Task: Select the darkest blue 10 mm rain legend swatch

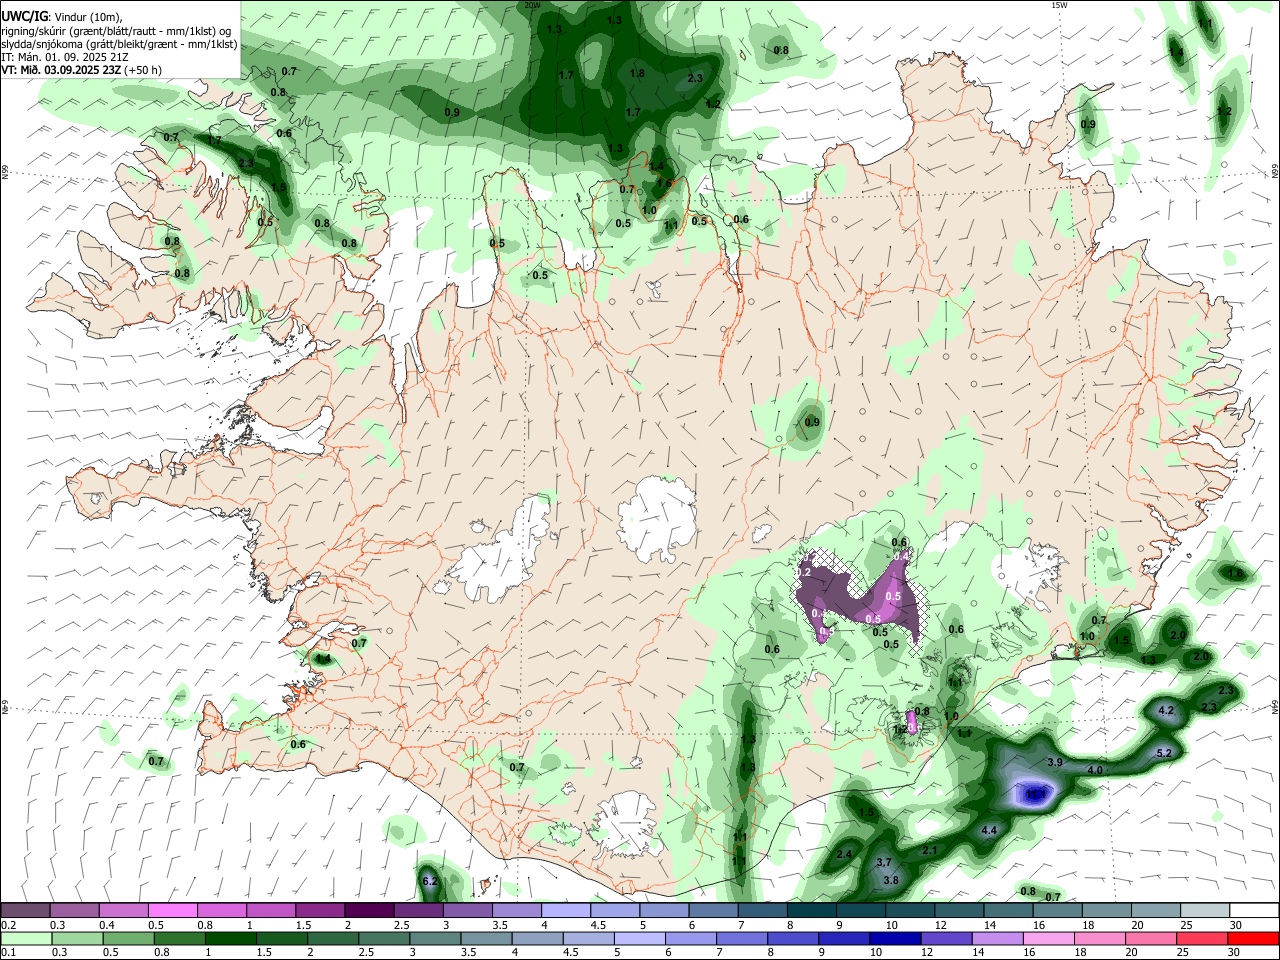Action: click(893, 939)
